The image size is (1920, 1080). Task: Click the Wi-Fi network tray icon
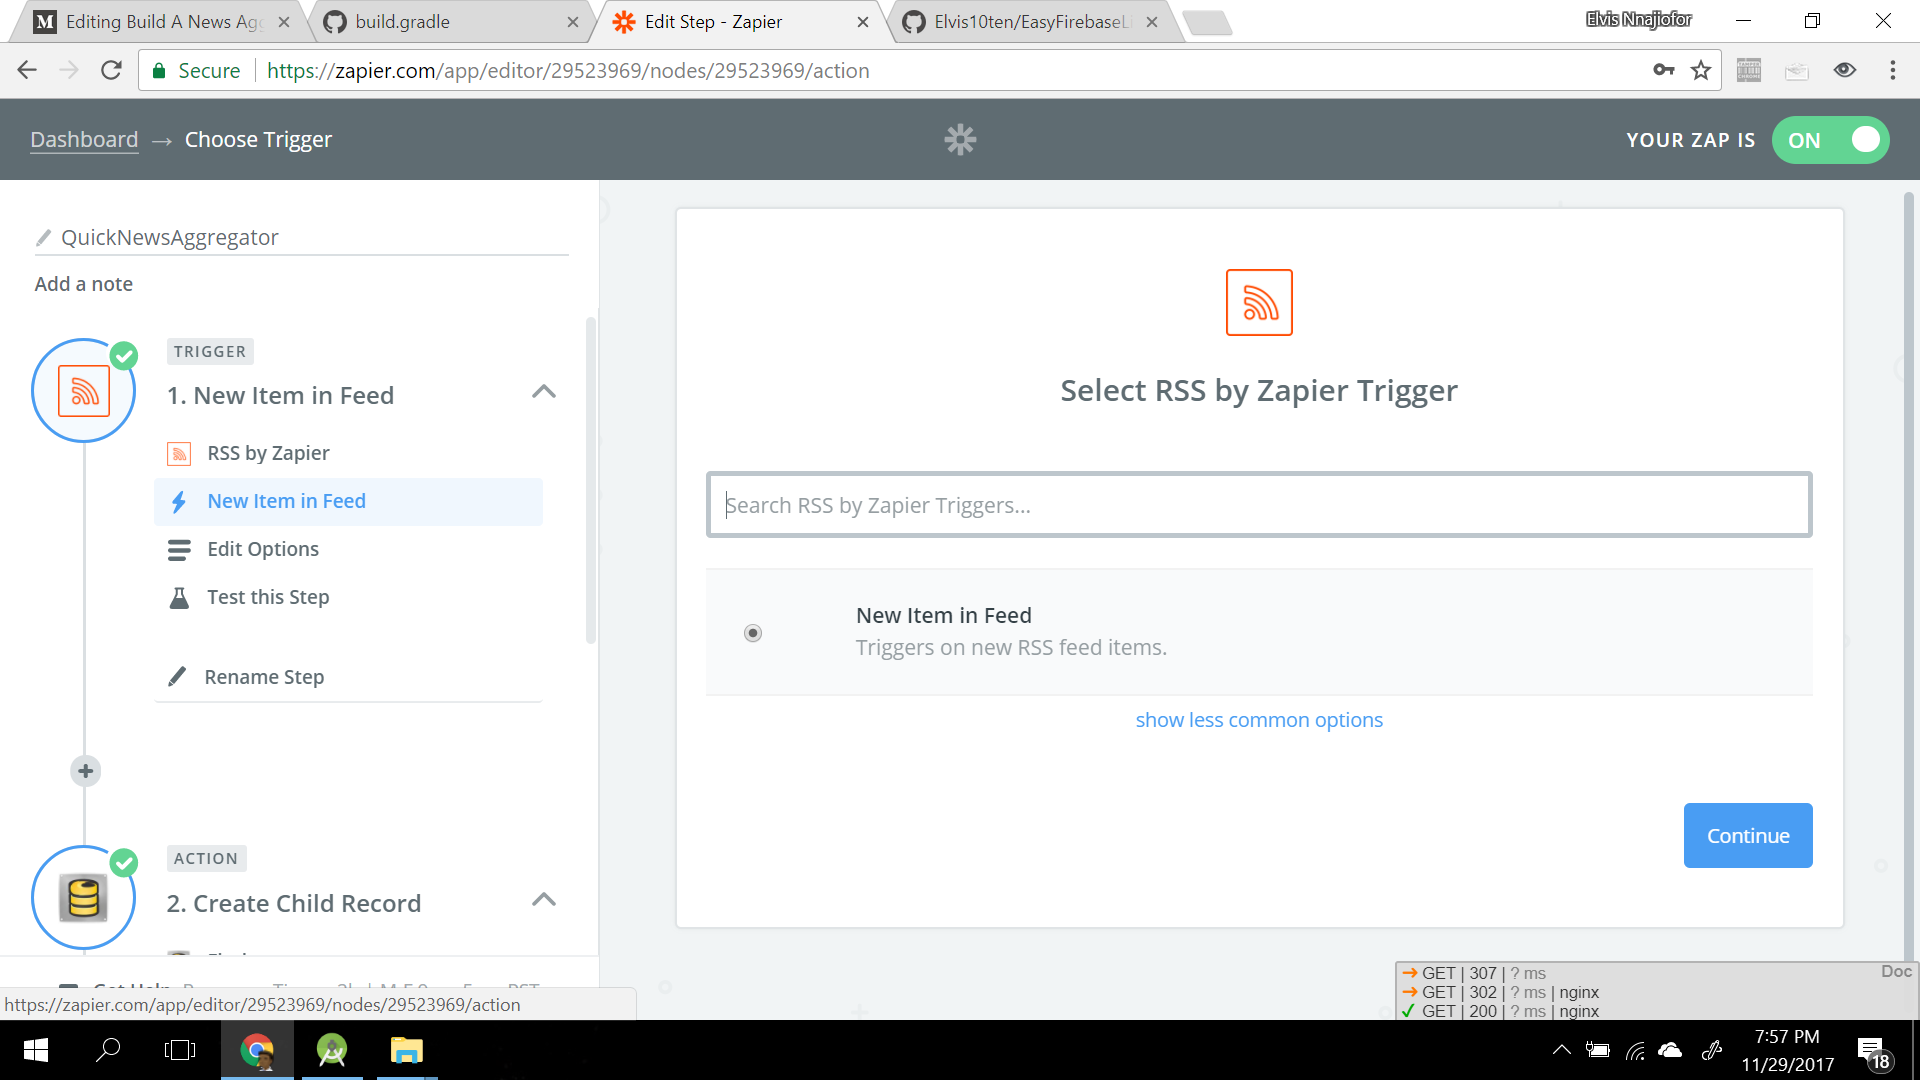coord(1635,1050)
